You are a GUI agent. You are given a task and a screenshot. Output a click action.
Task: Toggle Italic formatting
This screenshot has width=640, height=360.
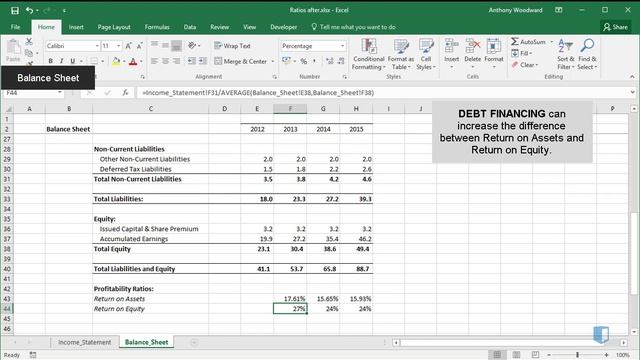coord(61,61)
